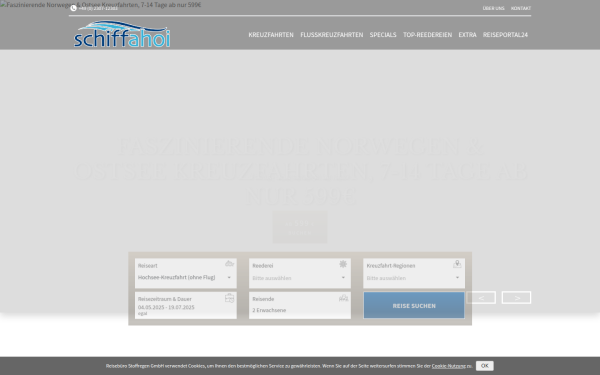Open the Flusskreuzfahrten menu

click(x=331, y=35)
